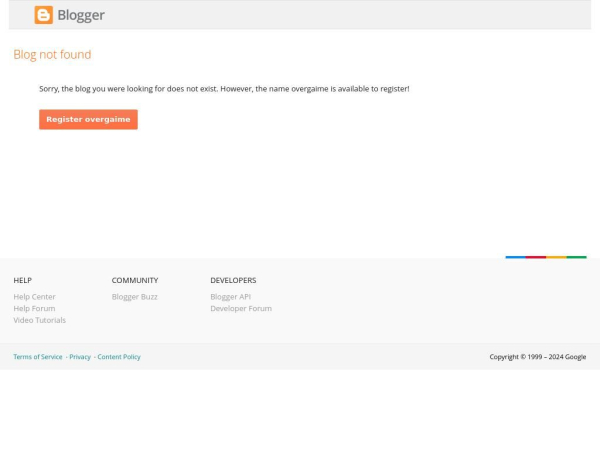Go to the Developer Forum link
Image resolution: width=600 pixels, height=450 pixels.
[x=240, y=309]
